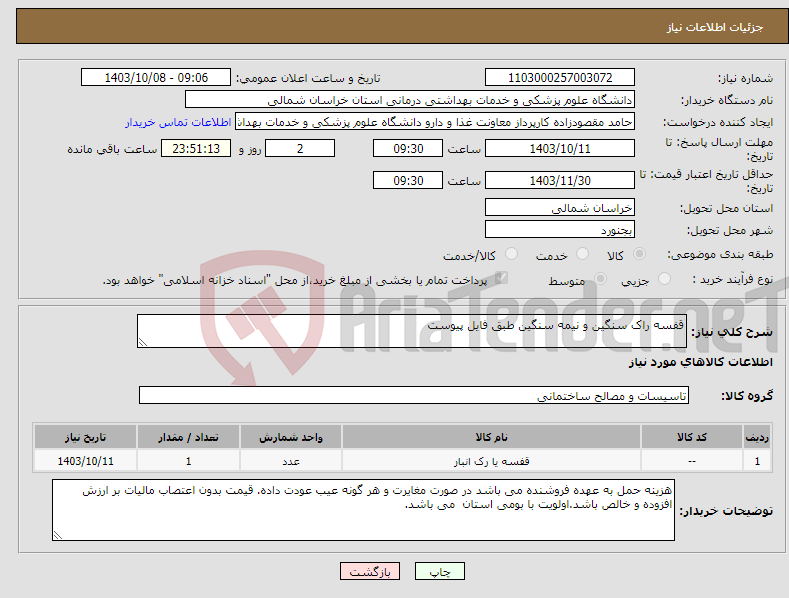The width and height of the screenshot is (789, 598).
Task: Click the buyer organization name field
Action: click(x=410, y=100)
